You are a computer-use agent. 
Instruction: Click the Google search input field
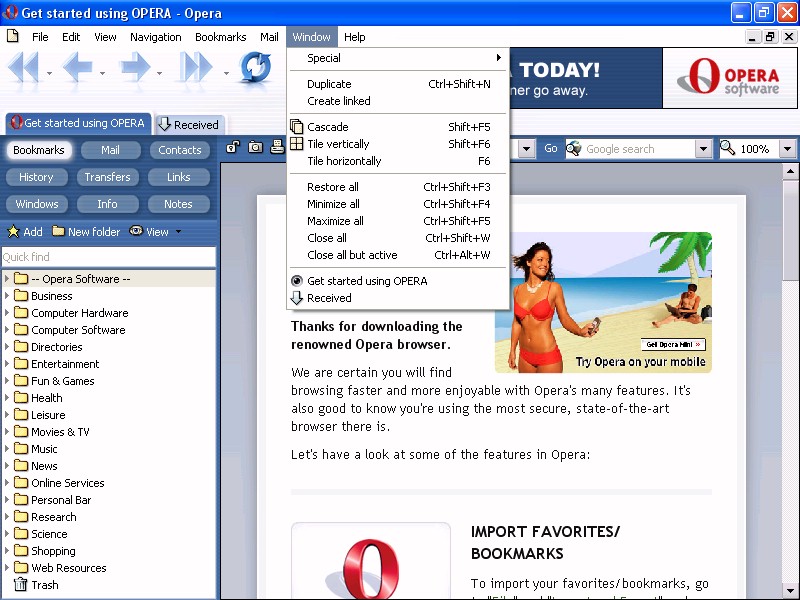(x=638, y=149)
